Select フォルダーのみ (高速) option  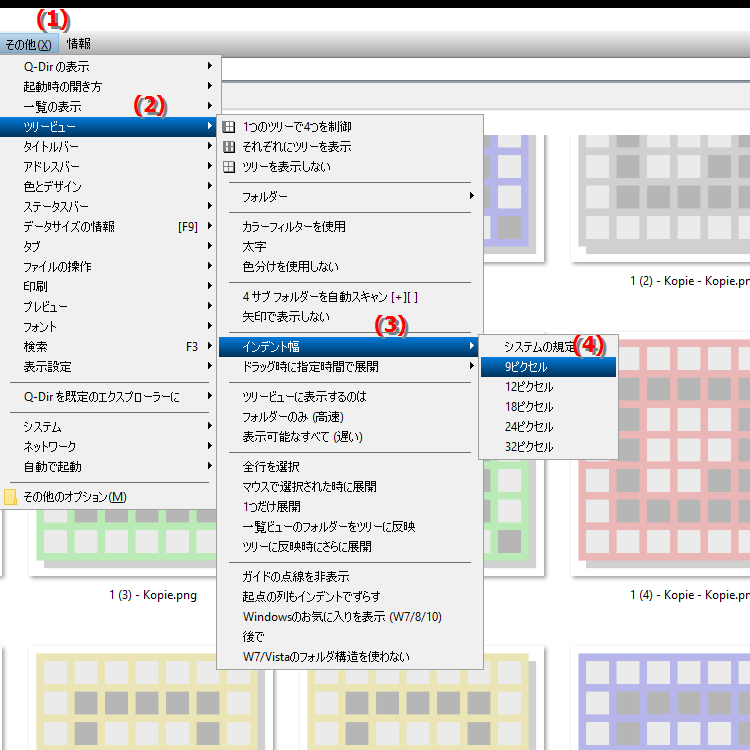350,417
